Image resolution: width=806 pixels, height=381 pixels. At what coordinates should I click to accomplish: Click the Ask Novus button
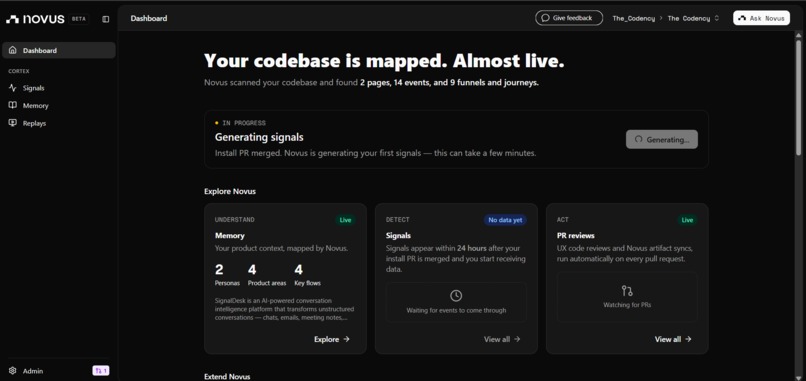point(761,18)
